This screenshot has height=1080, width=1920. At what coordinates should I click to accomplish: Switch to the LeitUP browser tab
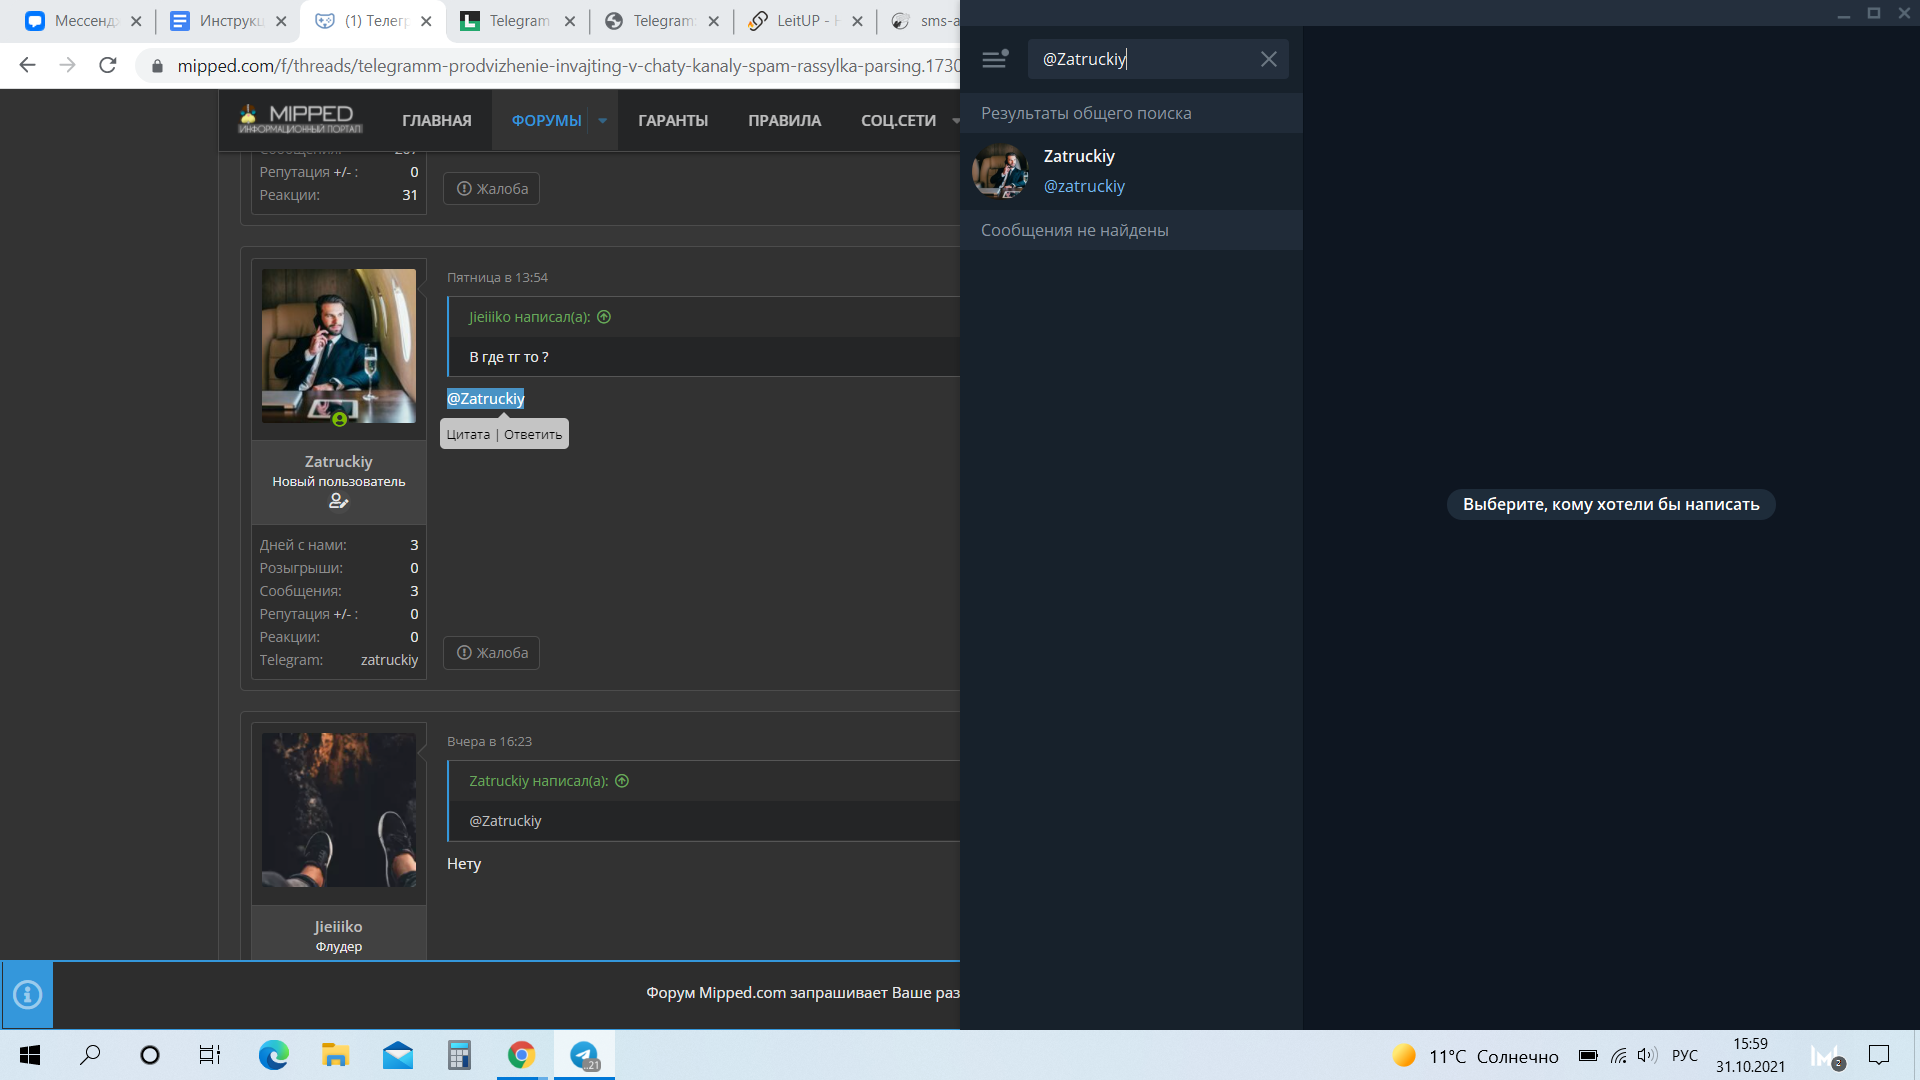(805, 21)
